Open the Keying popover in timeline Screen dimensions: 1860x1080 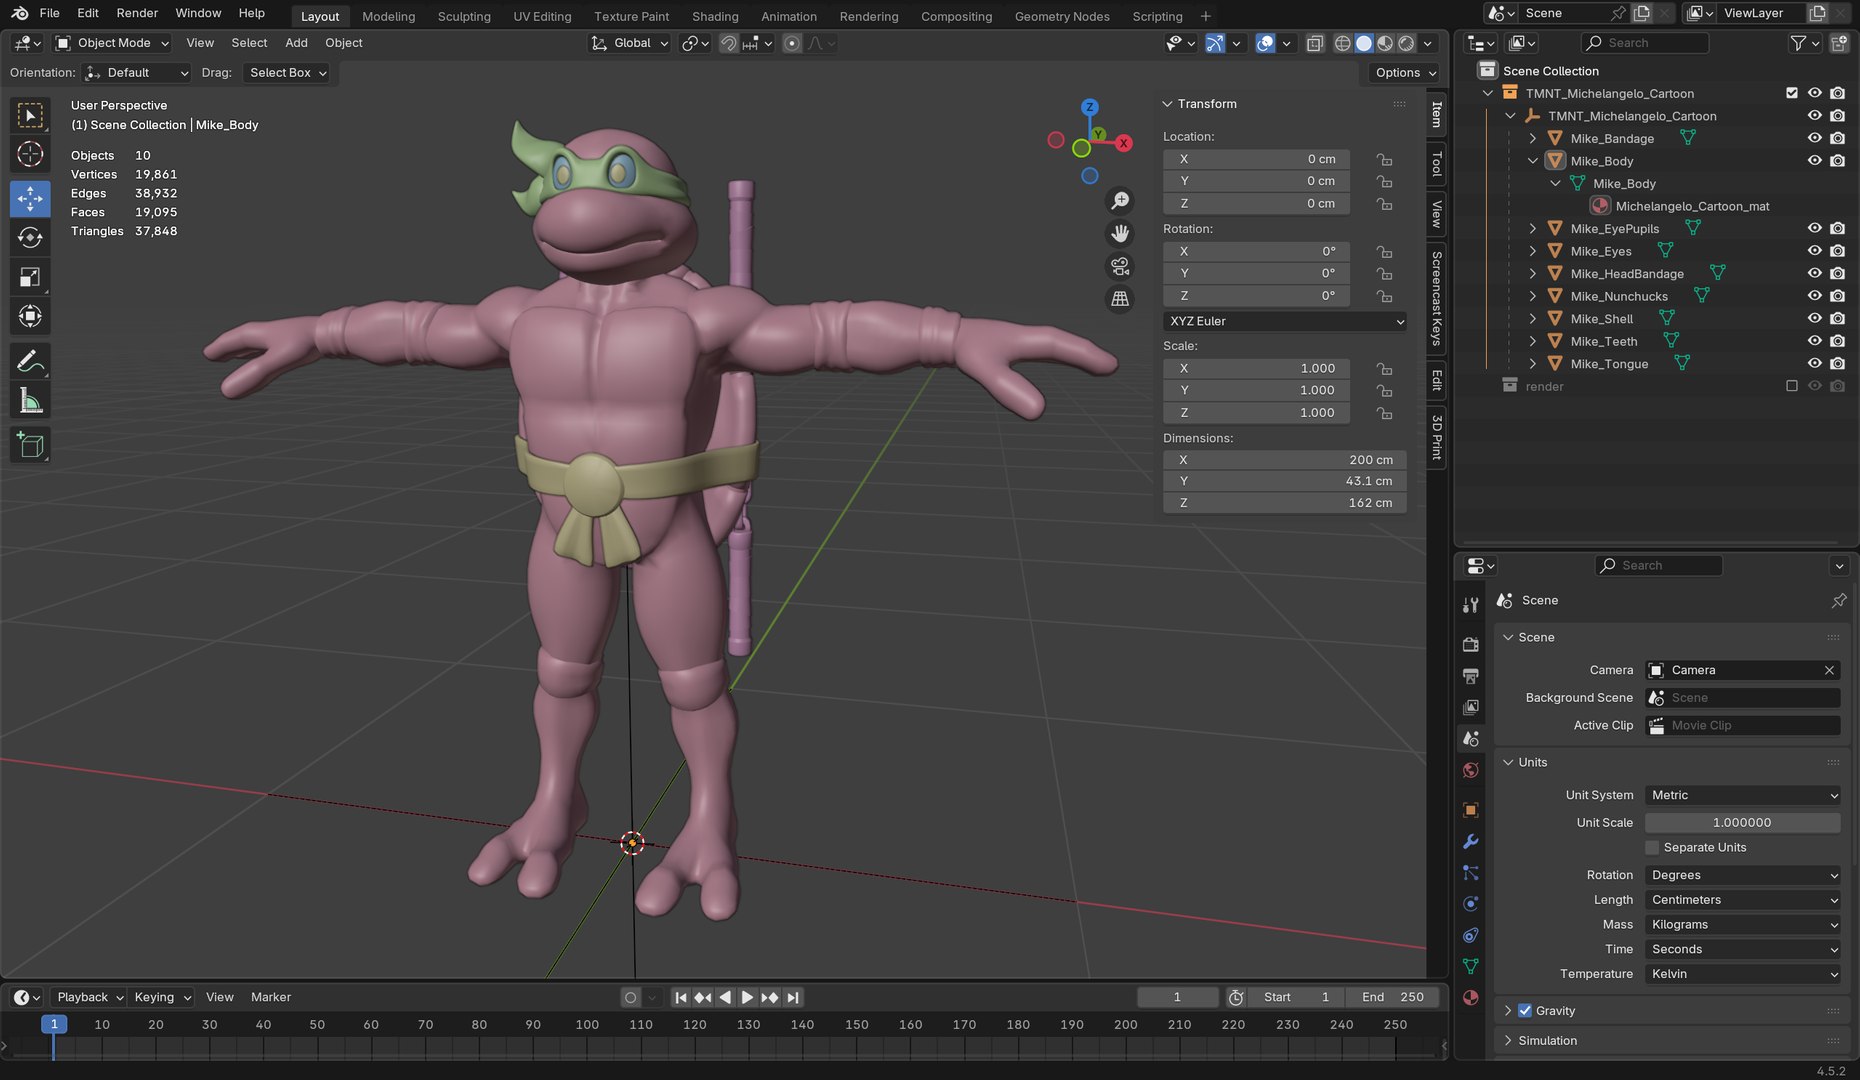tap(162, 997)
